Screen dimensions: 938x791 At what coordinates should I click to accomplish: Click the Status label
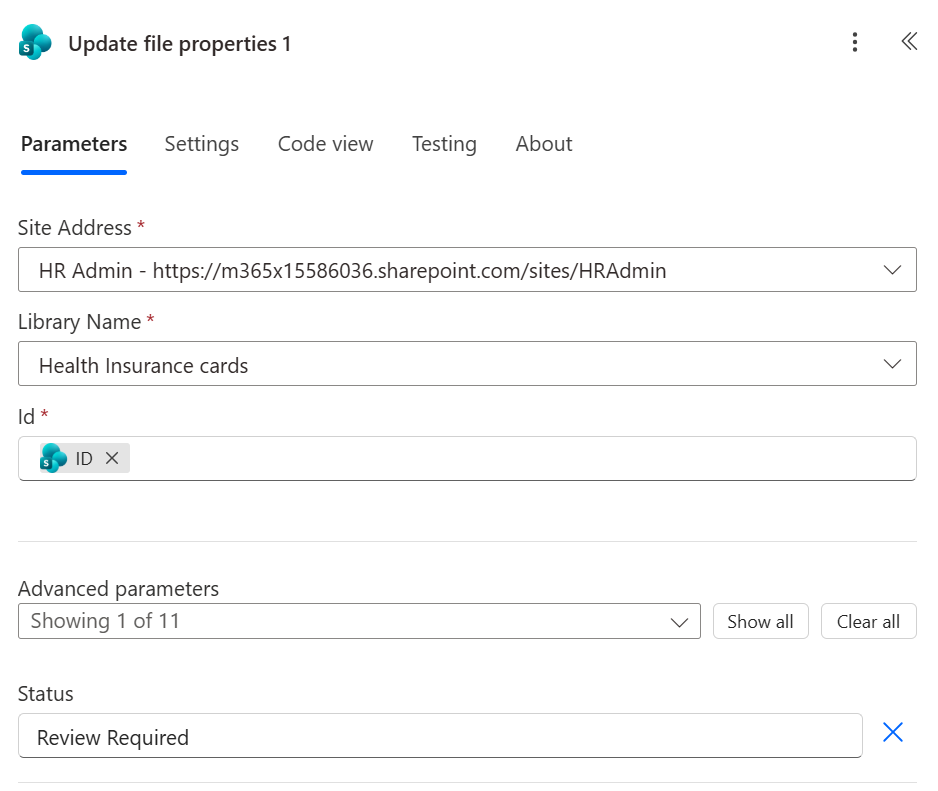click(x=45, y=694)
